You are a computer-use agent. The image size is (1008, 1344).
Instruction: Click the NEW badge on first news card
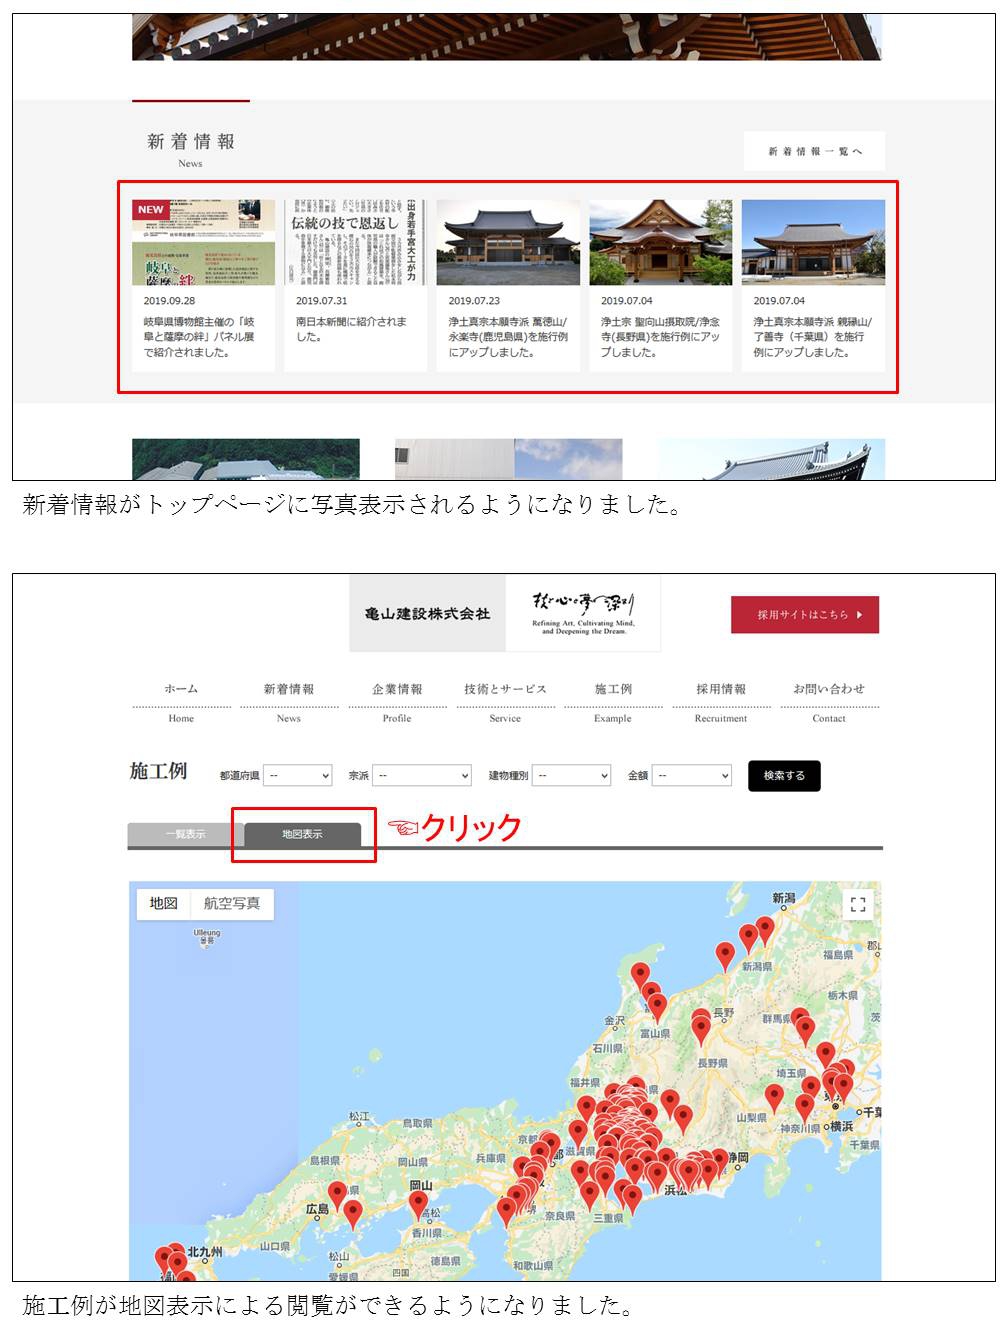pos(151,210)
